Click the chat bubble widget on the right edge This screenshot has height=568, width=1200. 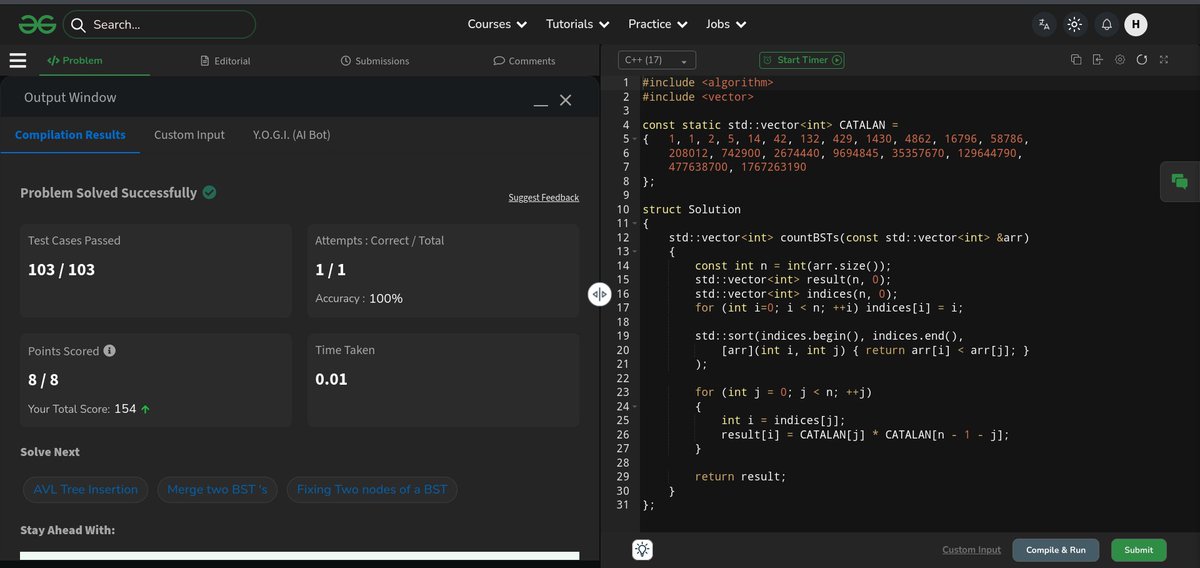point(1180,181)
